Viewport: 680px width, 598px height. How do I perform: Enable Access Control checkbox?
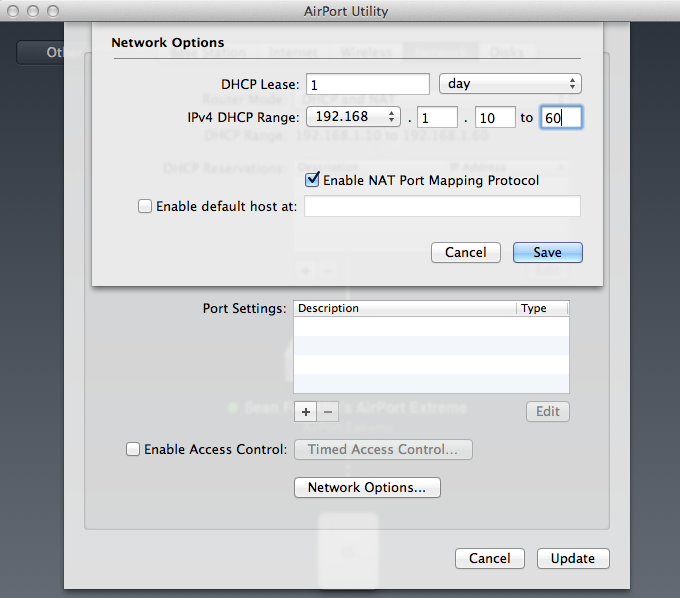(133, 449)
